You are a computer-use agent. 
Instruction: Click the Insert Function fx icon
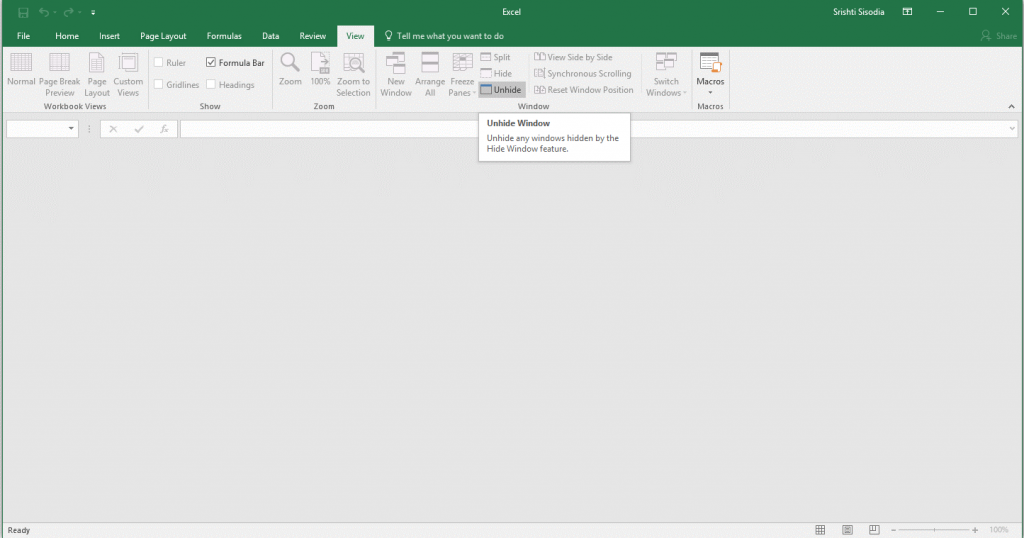164,129
